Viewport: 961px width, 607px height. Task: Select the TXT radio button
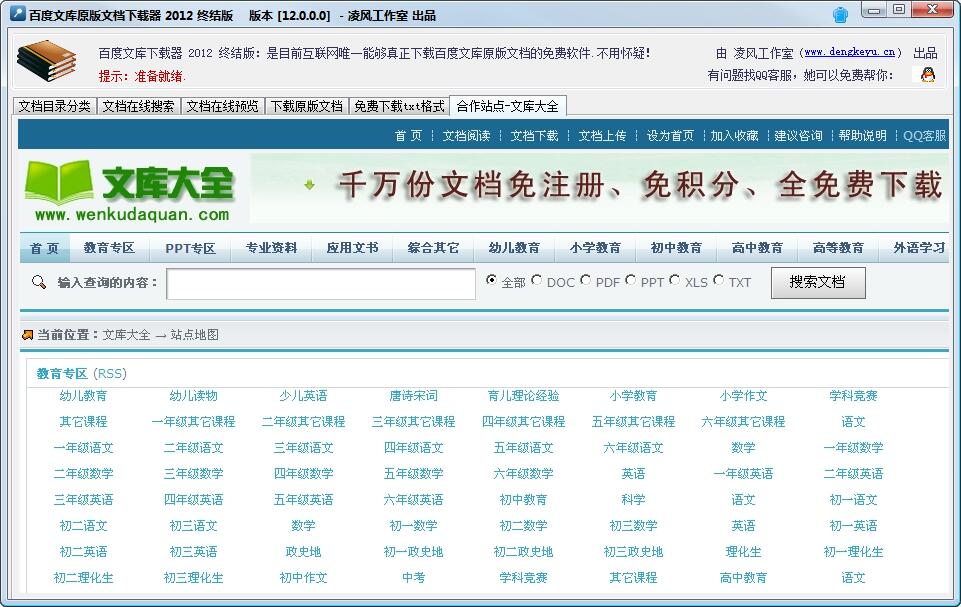[719, 281]
